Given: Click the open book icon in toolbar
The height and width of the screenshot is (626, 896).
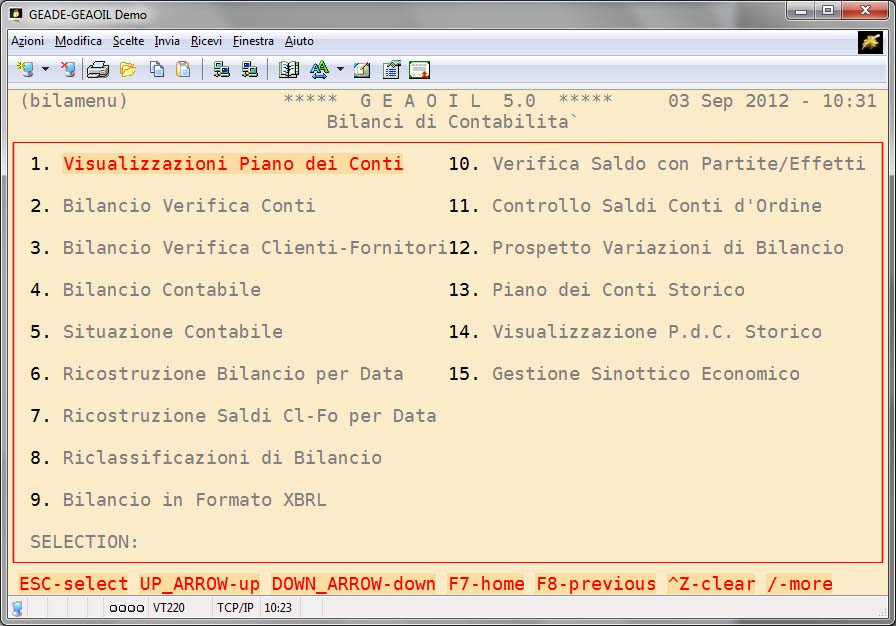Looking at the screenshot, I should point(289,69).
